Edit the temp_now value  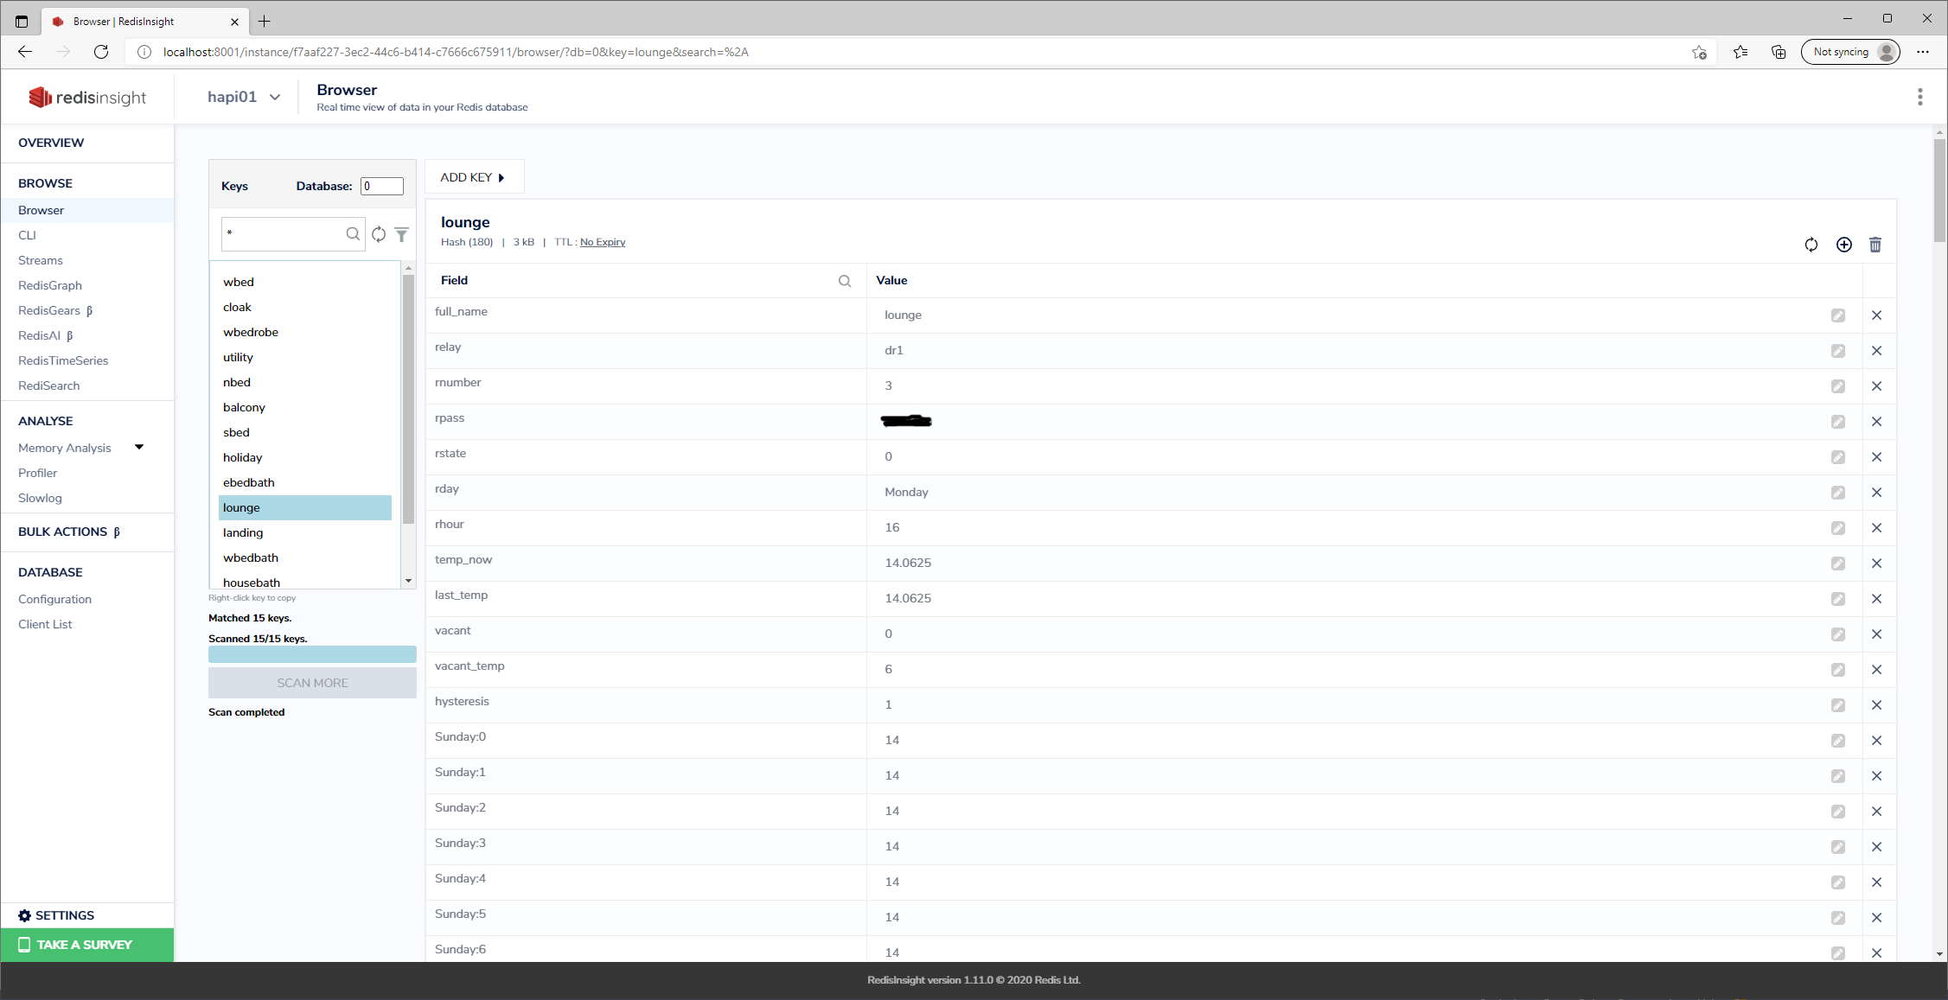coord(1837,563)
